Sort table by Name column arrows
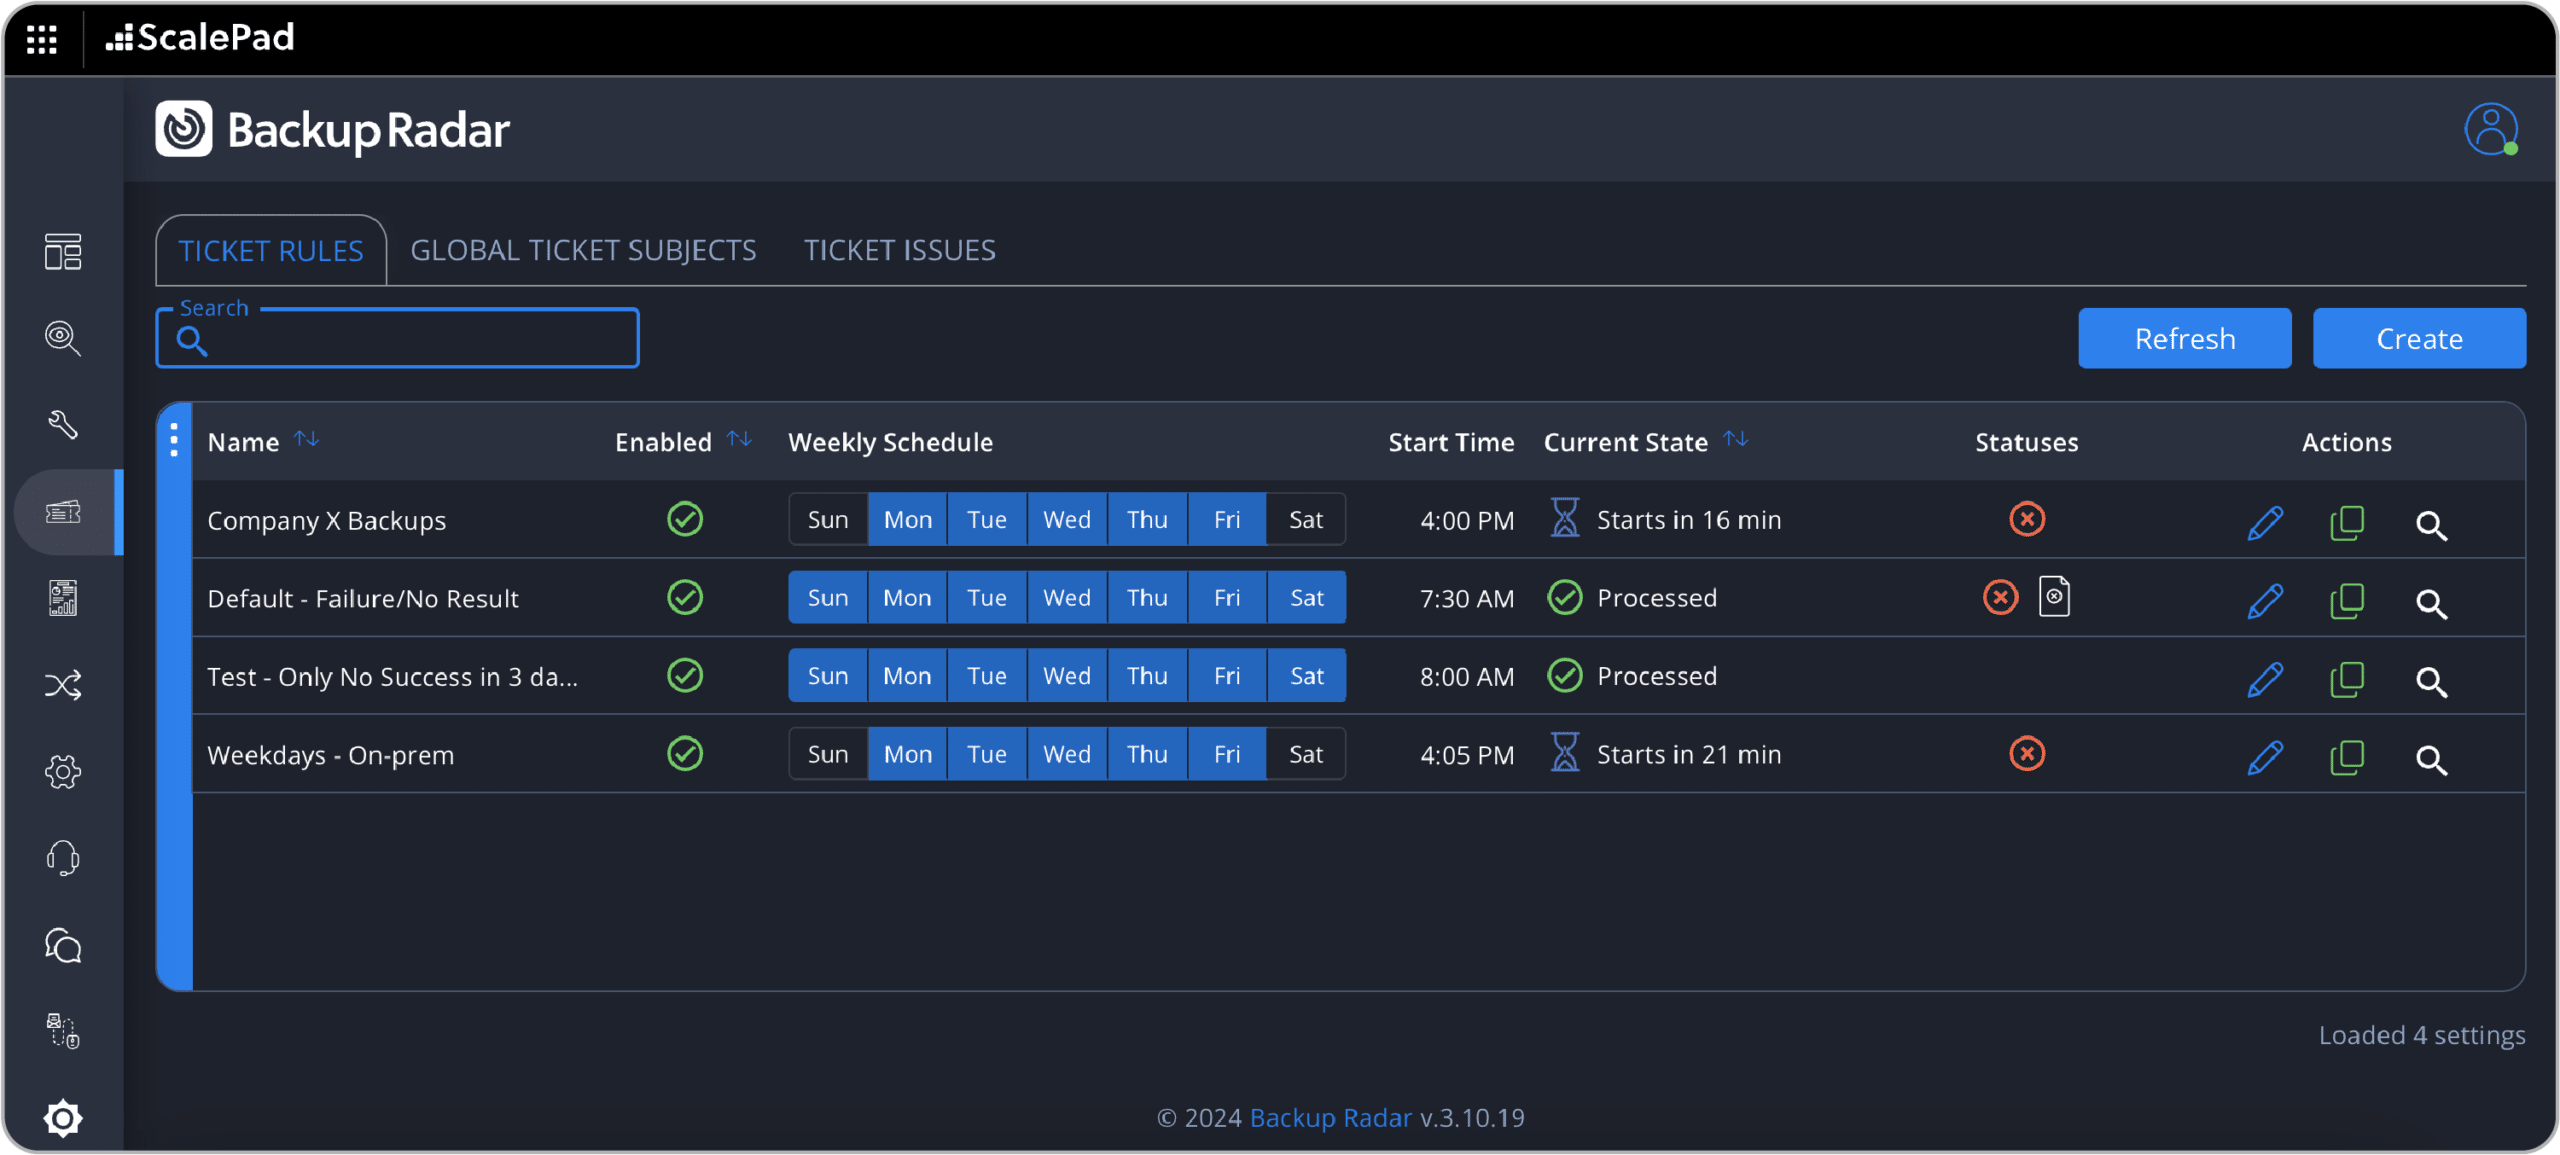 click(306, 440)
